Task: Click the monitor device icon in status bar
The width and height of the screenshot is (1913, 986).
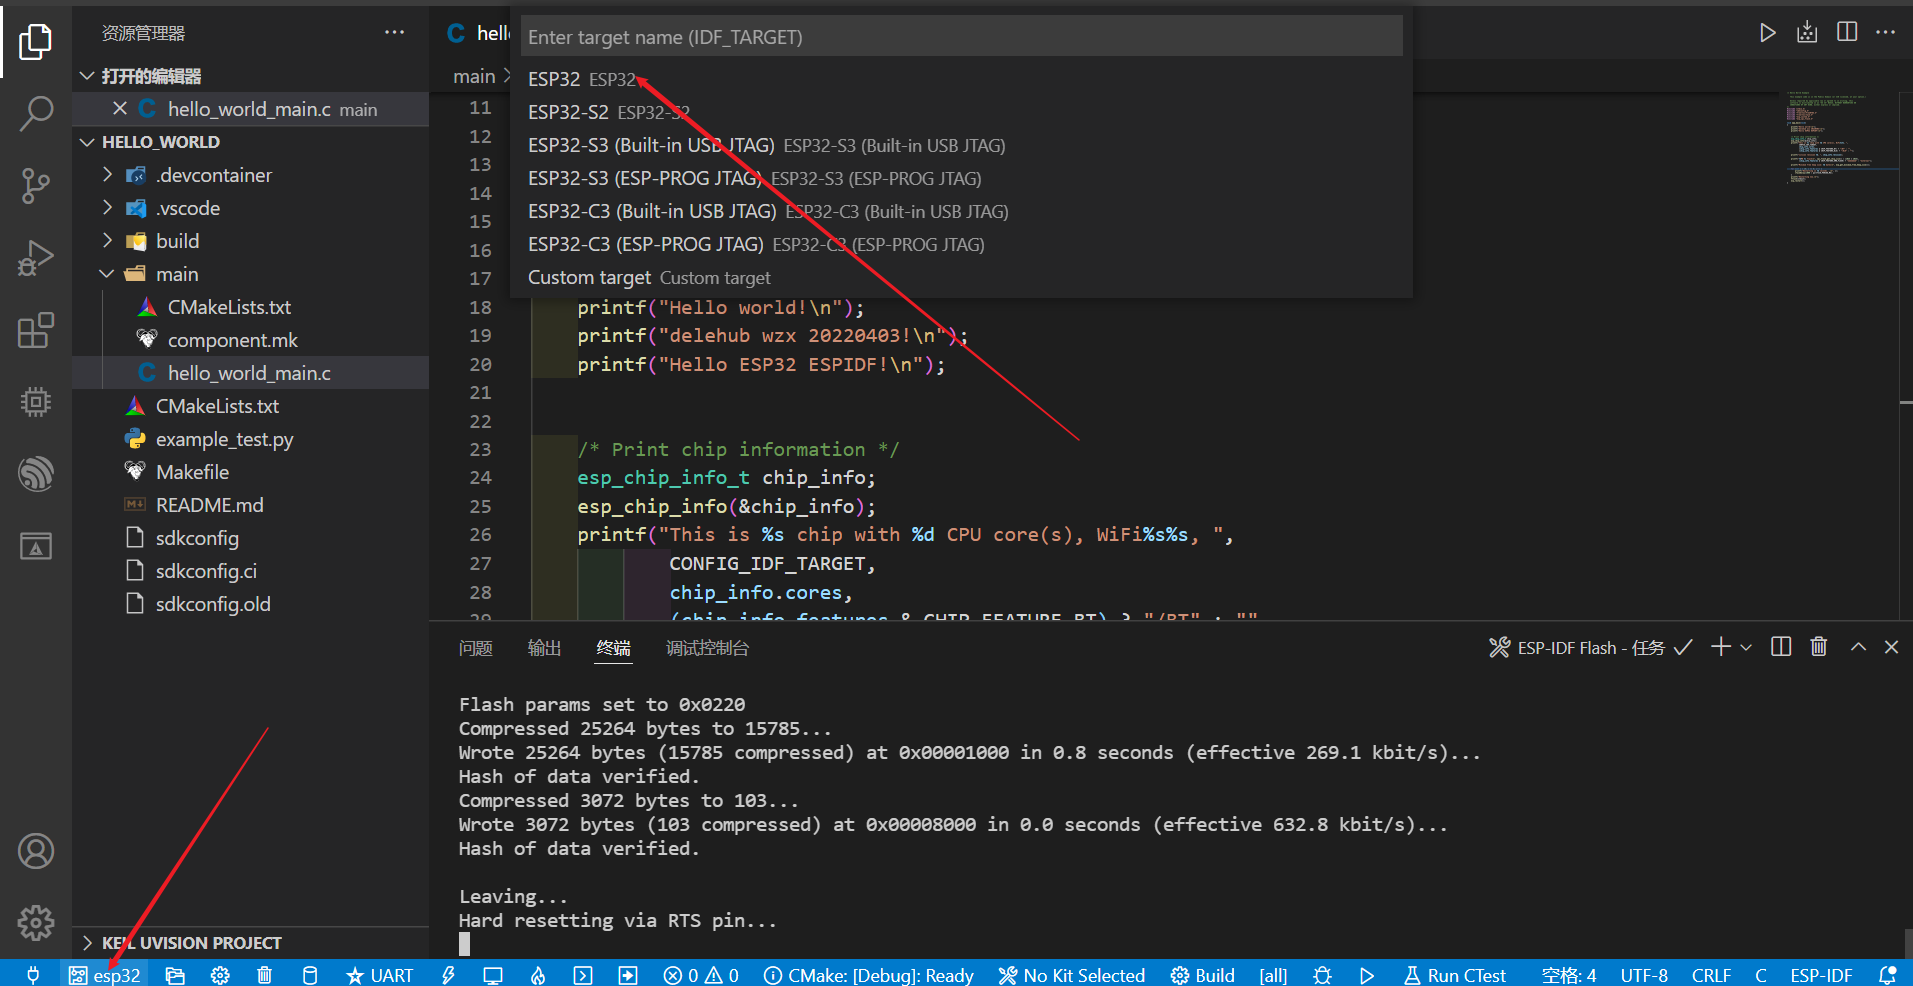Action: (x=493, y=975)
